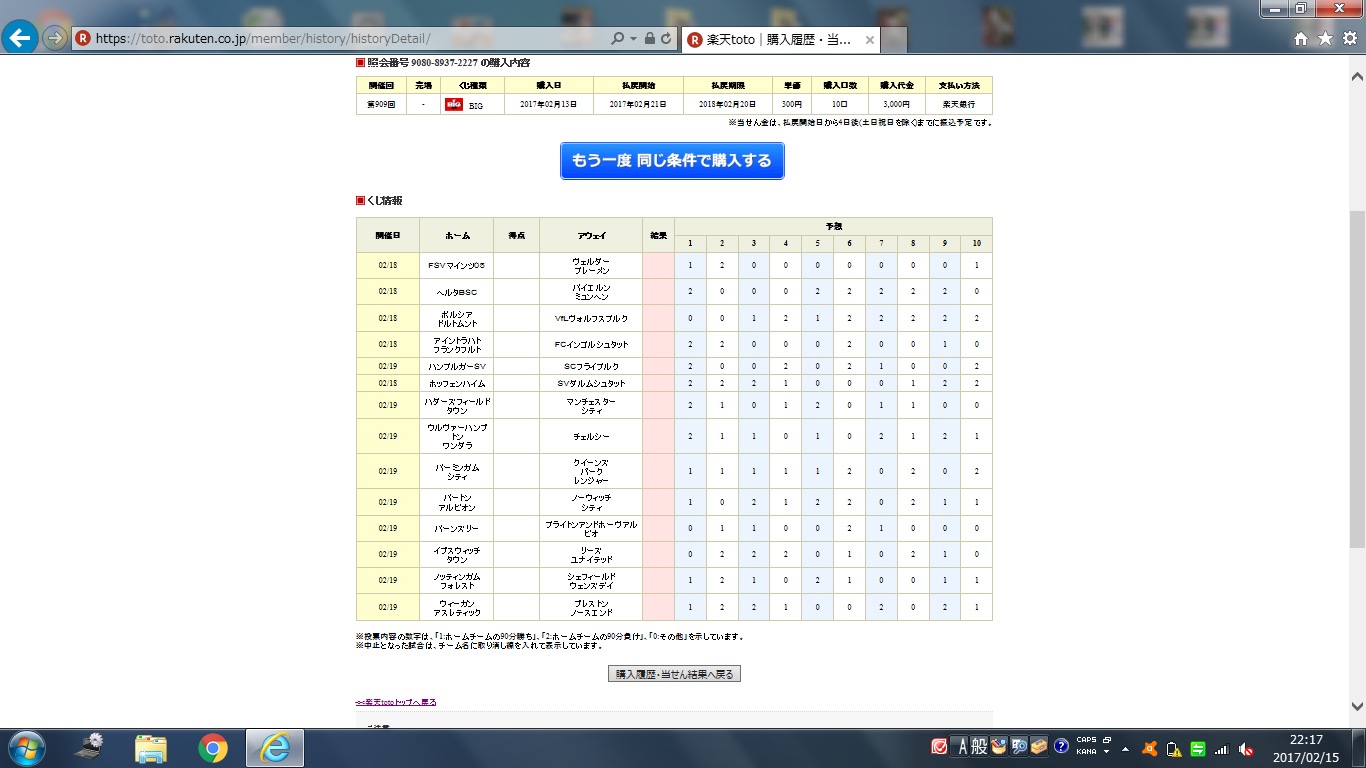This screenshot has width=1366, height=768.
Task: Open the IME Pad icon in language bar
Action: [998, 747]
